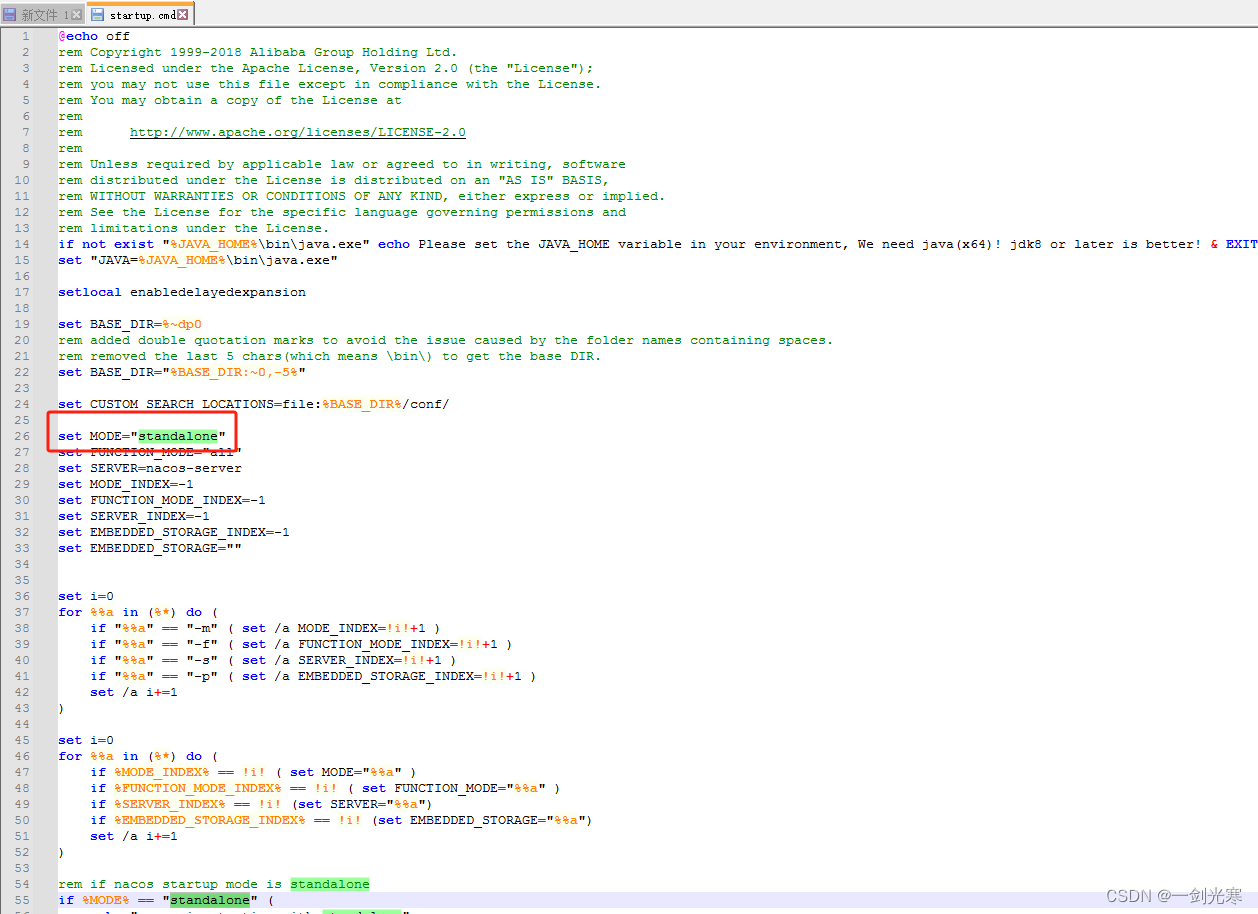Click 'rem if nacos startup mode is standalone' line

214,884
